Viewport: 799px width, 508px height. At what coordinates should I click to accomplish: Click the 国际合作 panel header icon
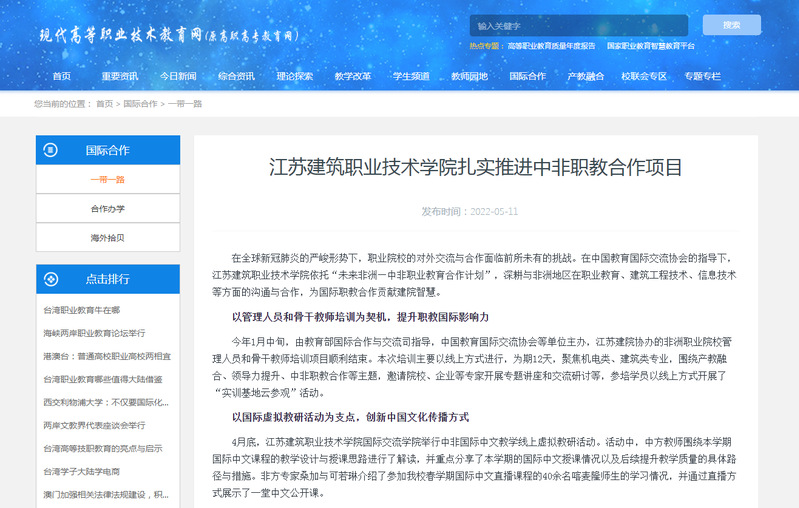coord(51,150)
